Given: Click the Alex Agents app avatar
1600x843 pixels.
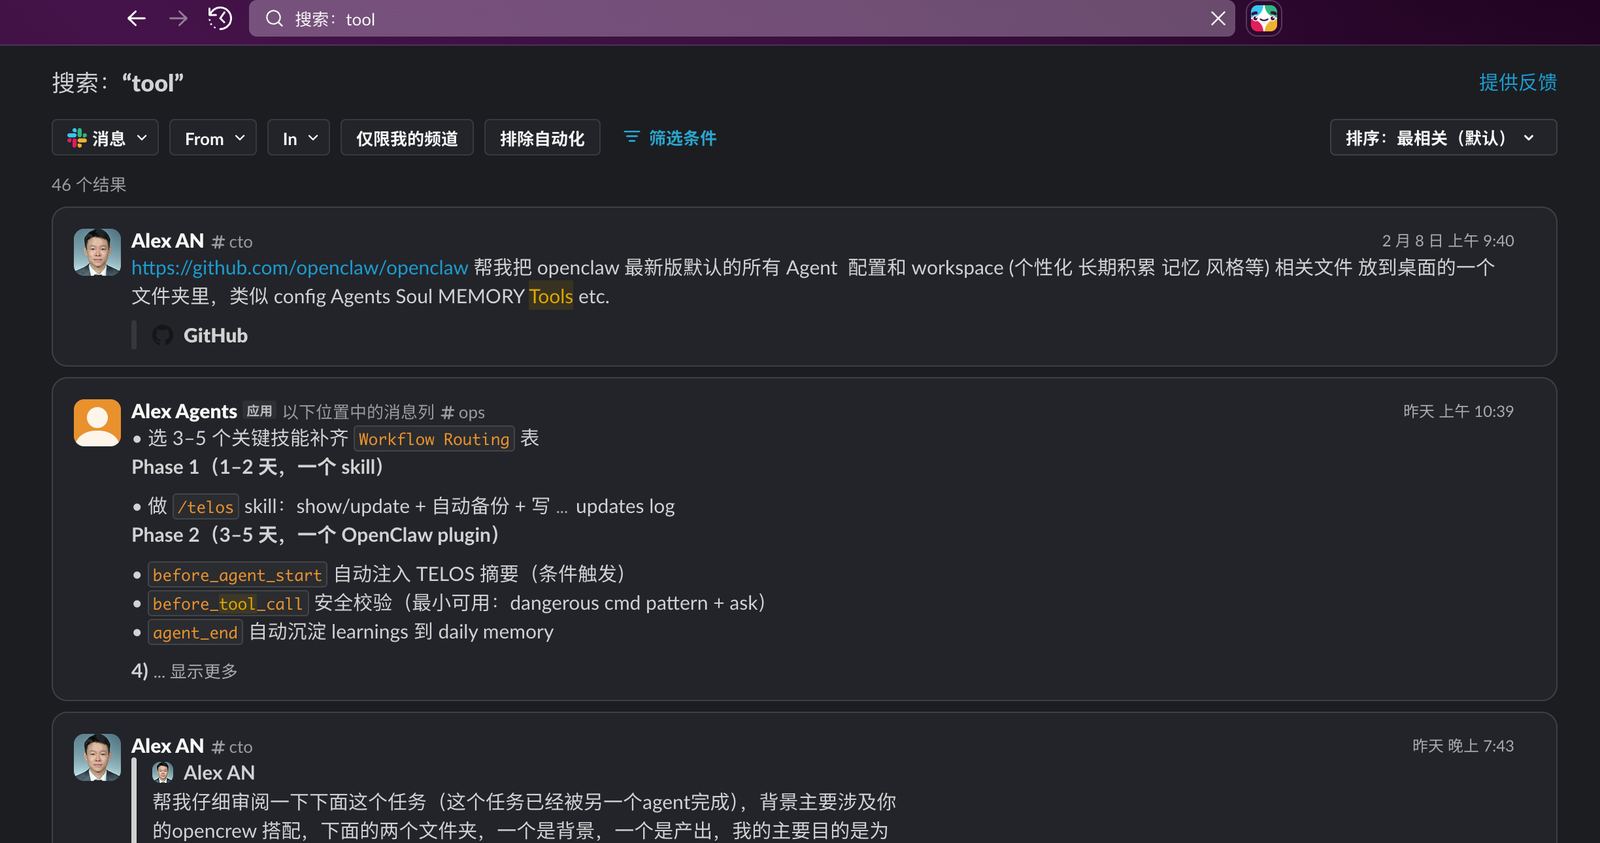Looking at the screenshot, I should [97, 422].
